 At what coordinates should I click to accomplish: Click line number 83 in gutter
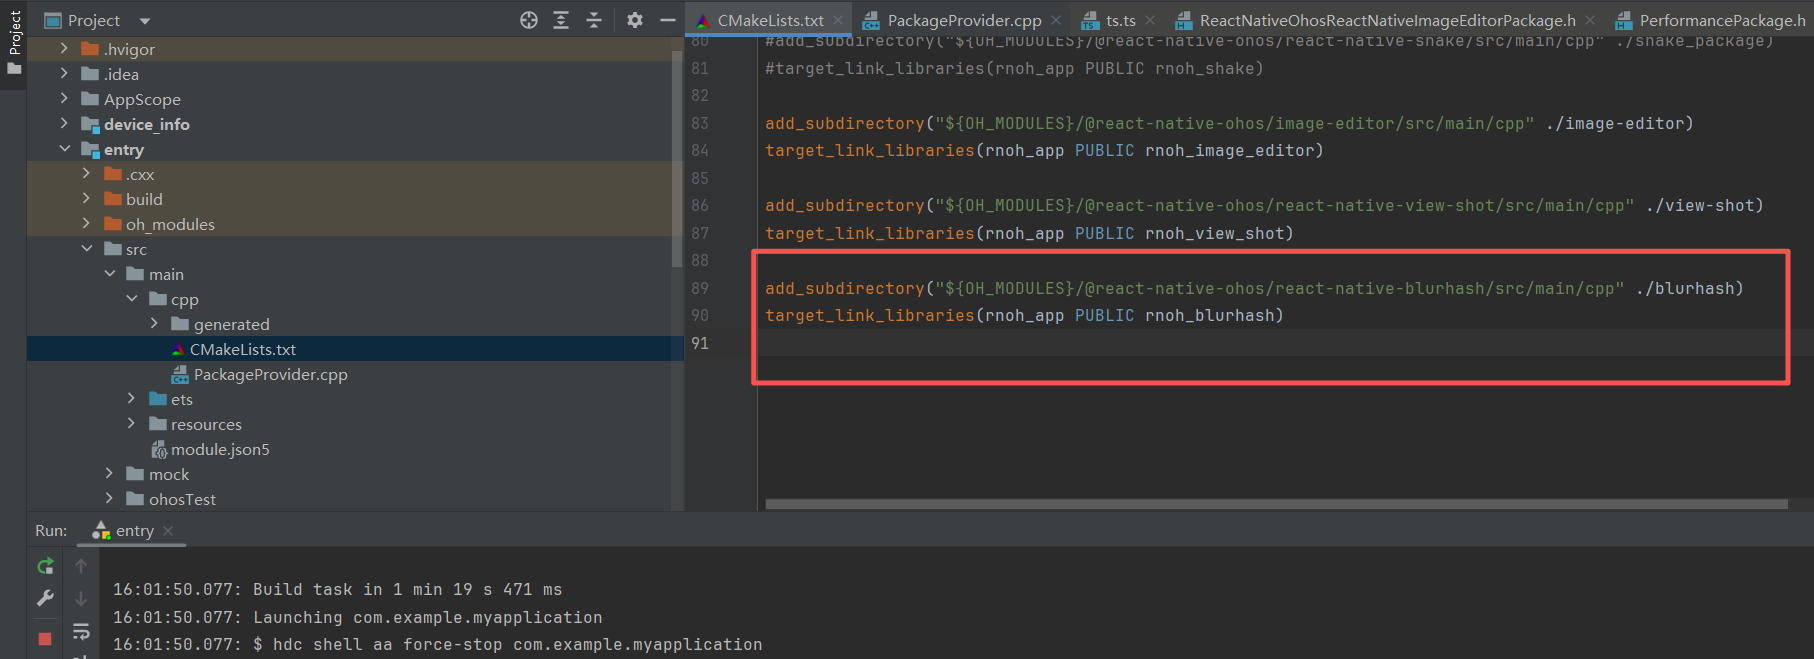(x=700, y=123)
